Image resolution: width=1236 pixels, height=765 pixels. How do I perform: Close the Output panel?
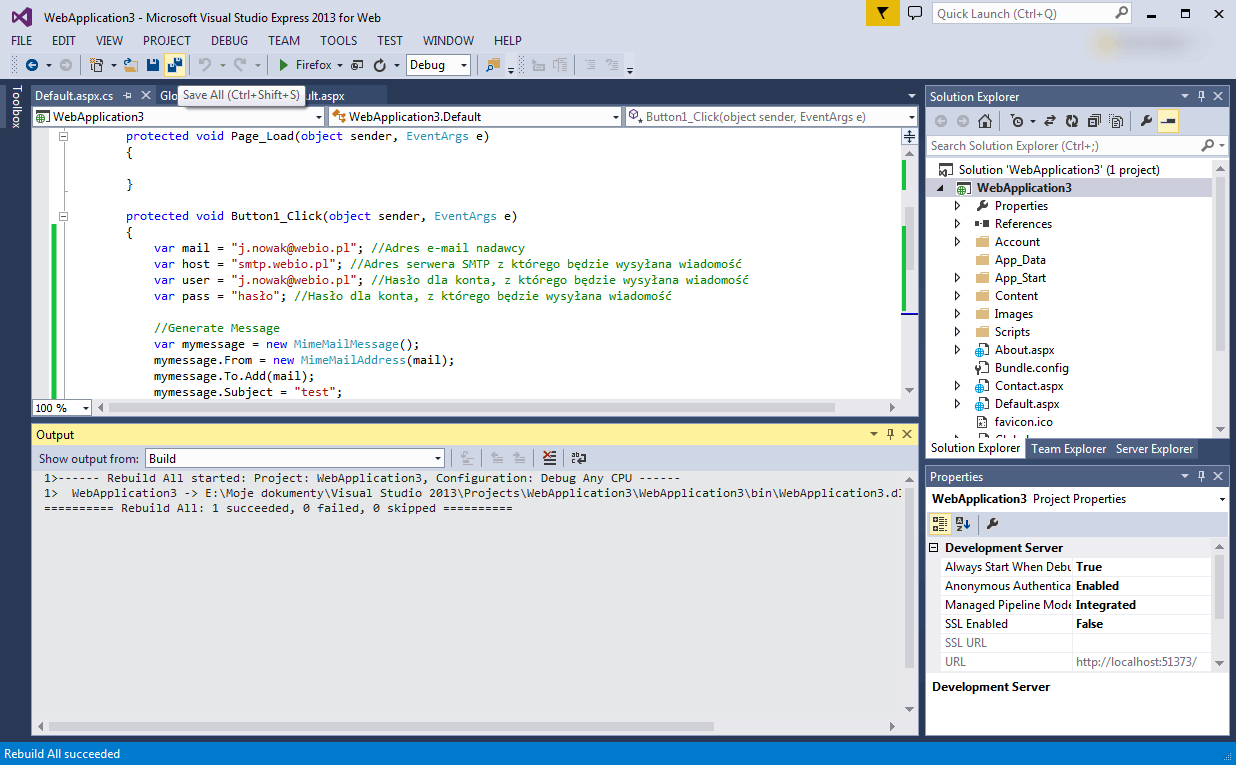coord(907,435)
